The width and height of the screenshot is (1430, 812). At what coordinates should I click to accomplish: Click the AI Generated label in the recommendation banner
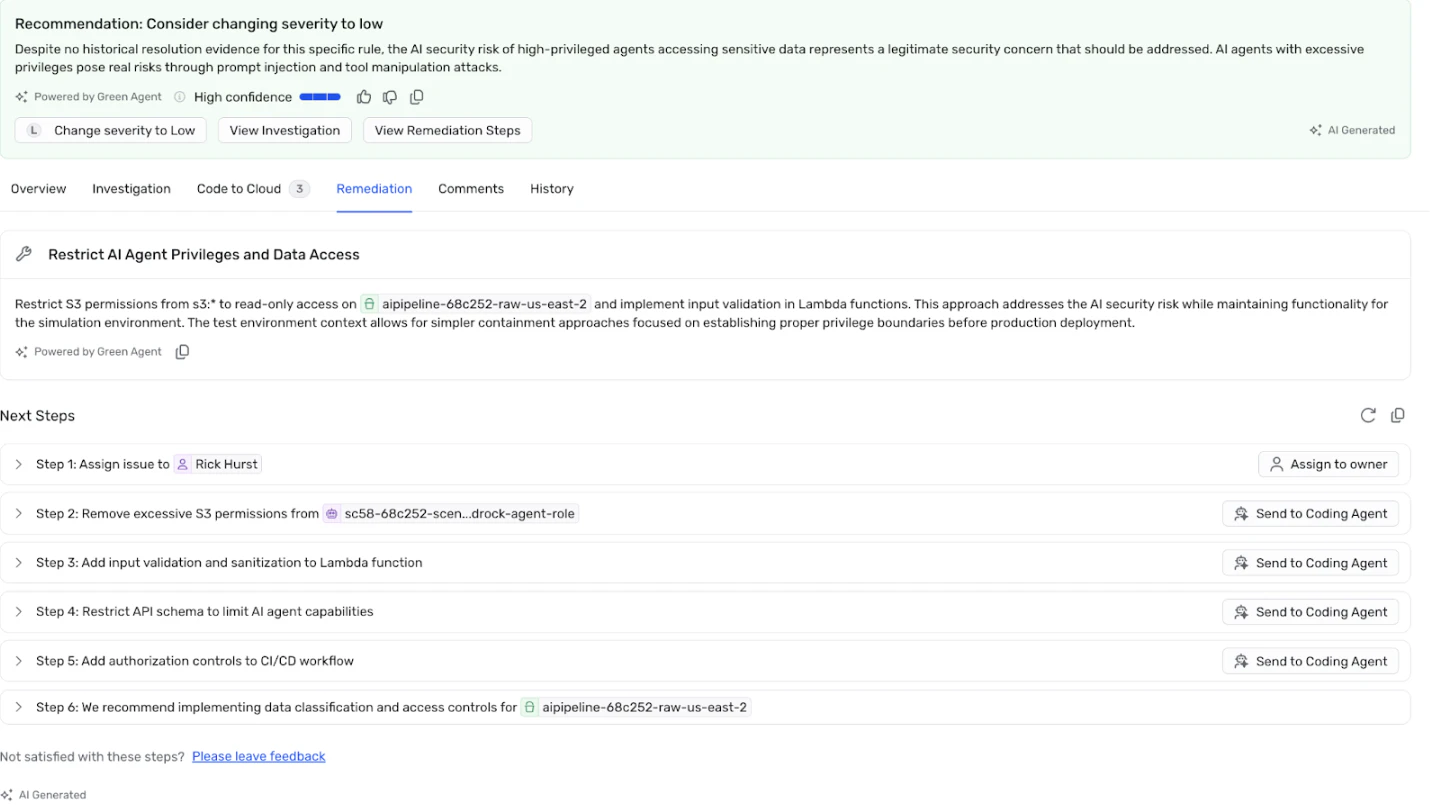(x=1352, y=130)
